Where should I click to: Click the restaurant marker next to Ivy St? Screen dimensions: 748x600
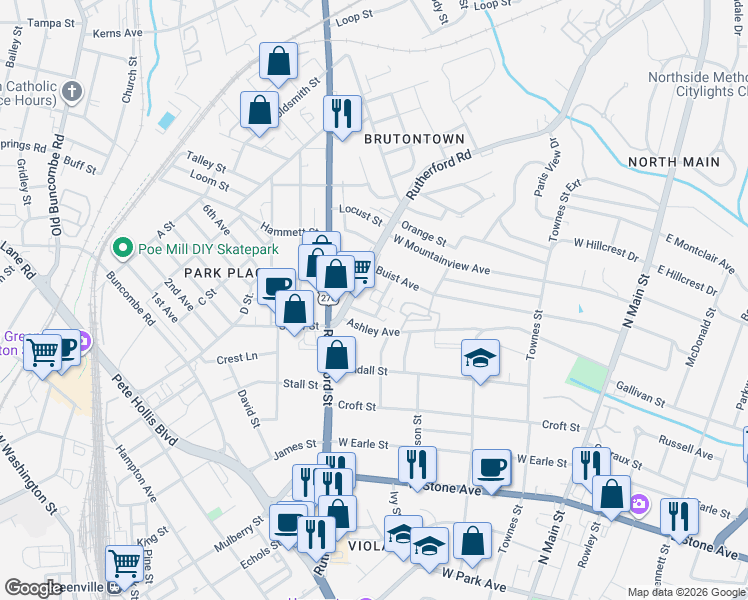click(417, 468)
